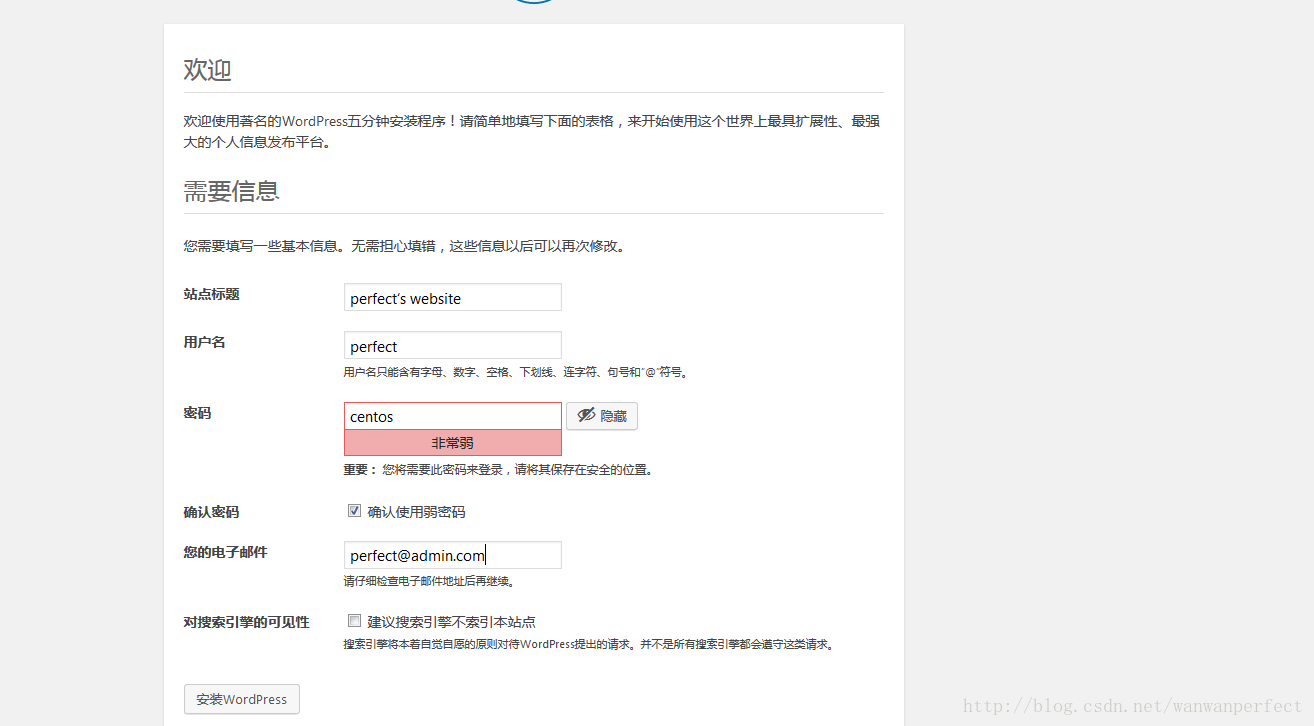Click the 您的电子邮件 label
This screenshot has width=1314, height=726.
[x=225, y=552]
